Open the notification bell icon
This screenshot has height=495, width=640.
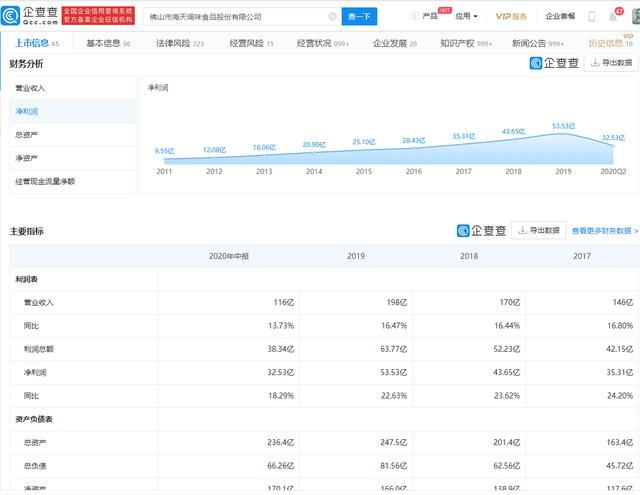614,17
